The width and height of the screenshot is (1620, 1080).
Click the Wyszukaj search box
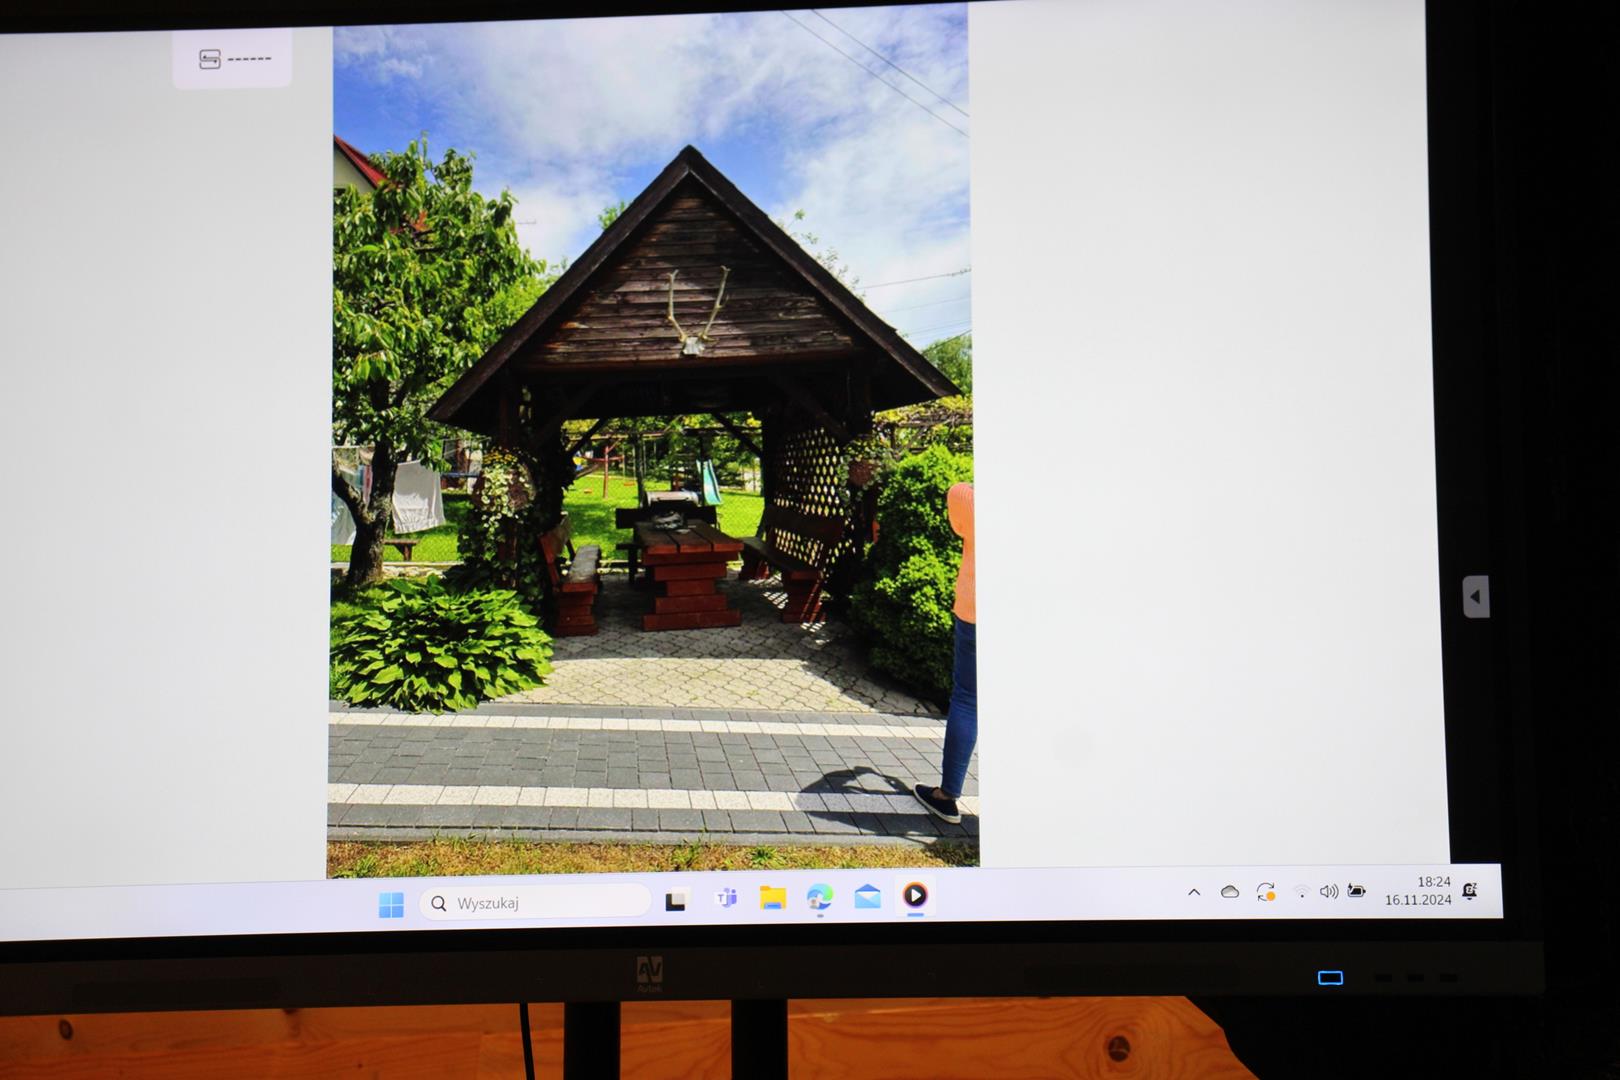[x=535, y=902]
